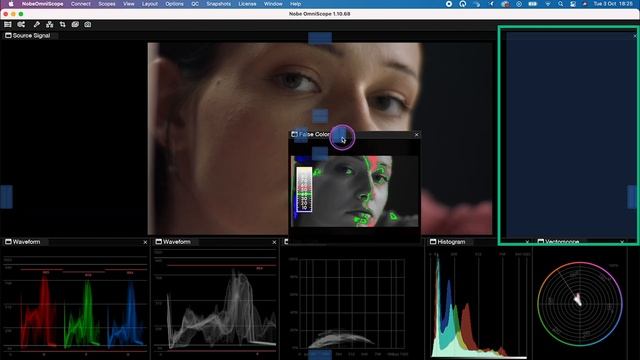Open the Options menu
The image size is (640, 360).
coord(174,4)
